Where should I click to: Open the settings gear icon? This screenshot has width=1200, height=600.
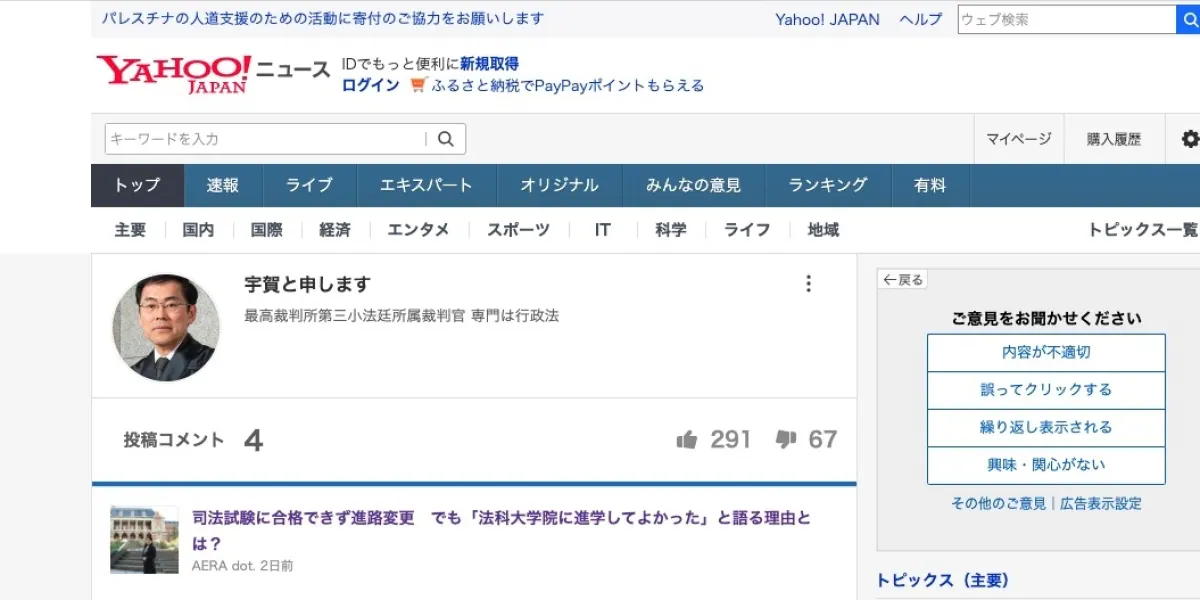pyautogui.click(x=1190, y=139)
